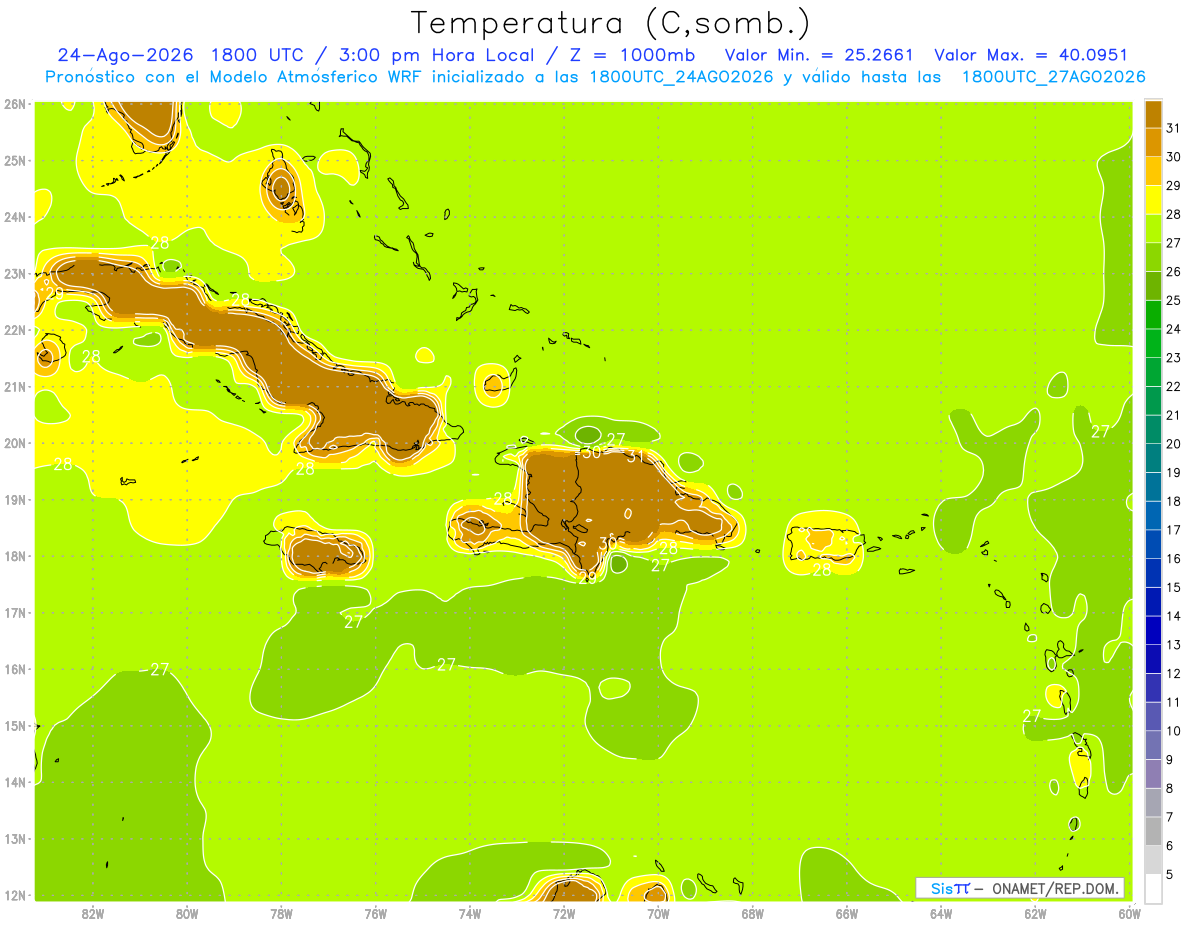This screenshot has height=927, width=1200.
Task: Click the "17N" latitude label
Action: coord(14,613)
